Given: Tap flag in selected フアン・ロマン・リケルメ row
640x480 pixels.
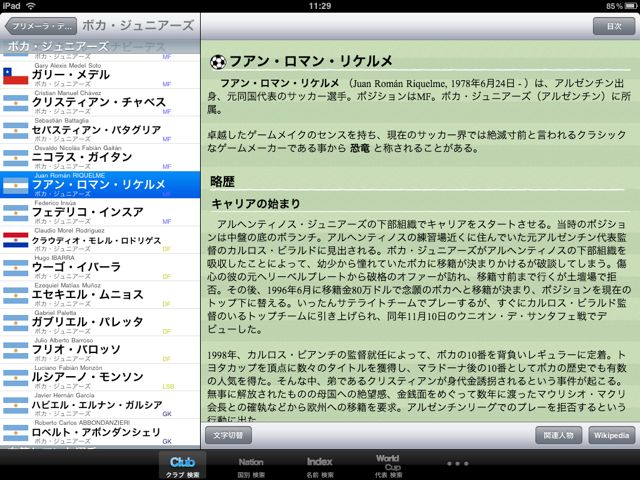Looking at the screenshot, I should tap(16, 186).
